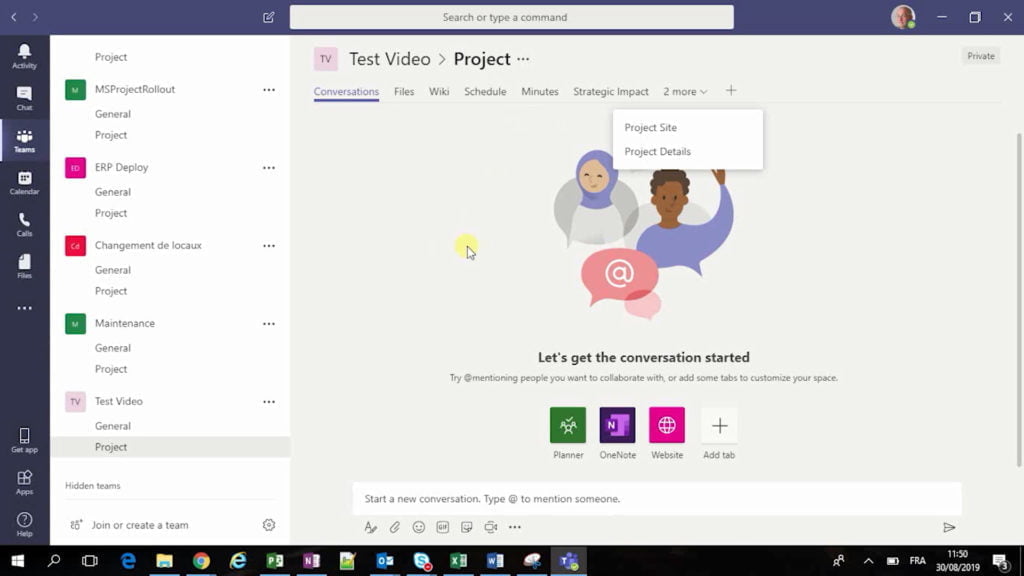Click the Send message arrow
The image size is (1024, 576).
click(949, 527)
